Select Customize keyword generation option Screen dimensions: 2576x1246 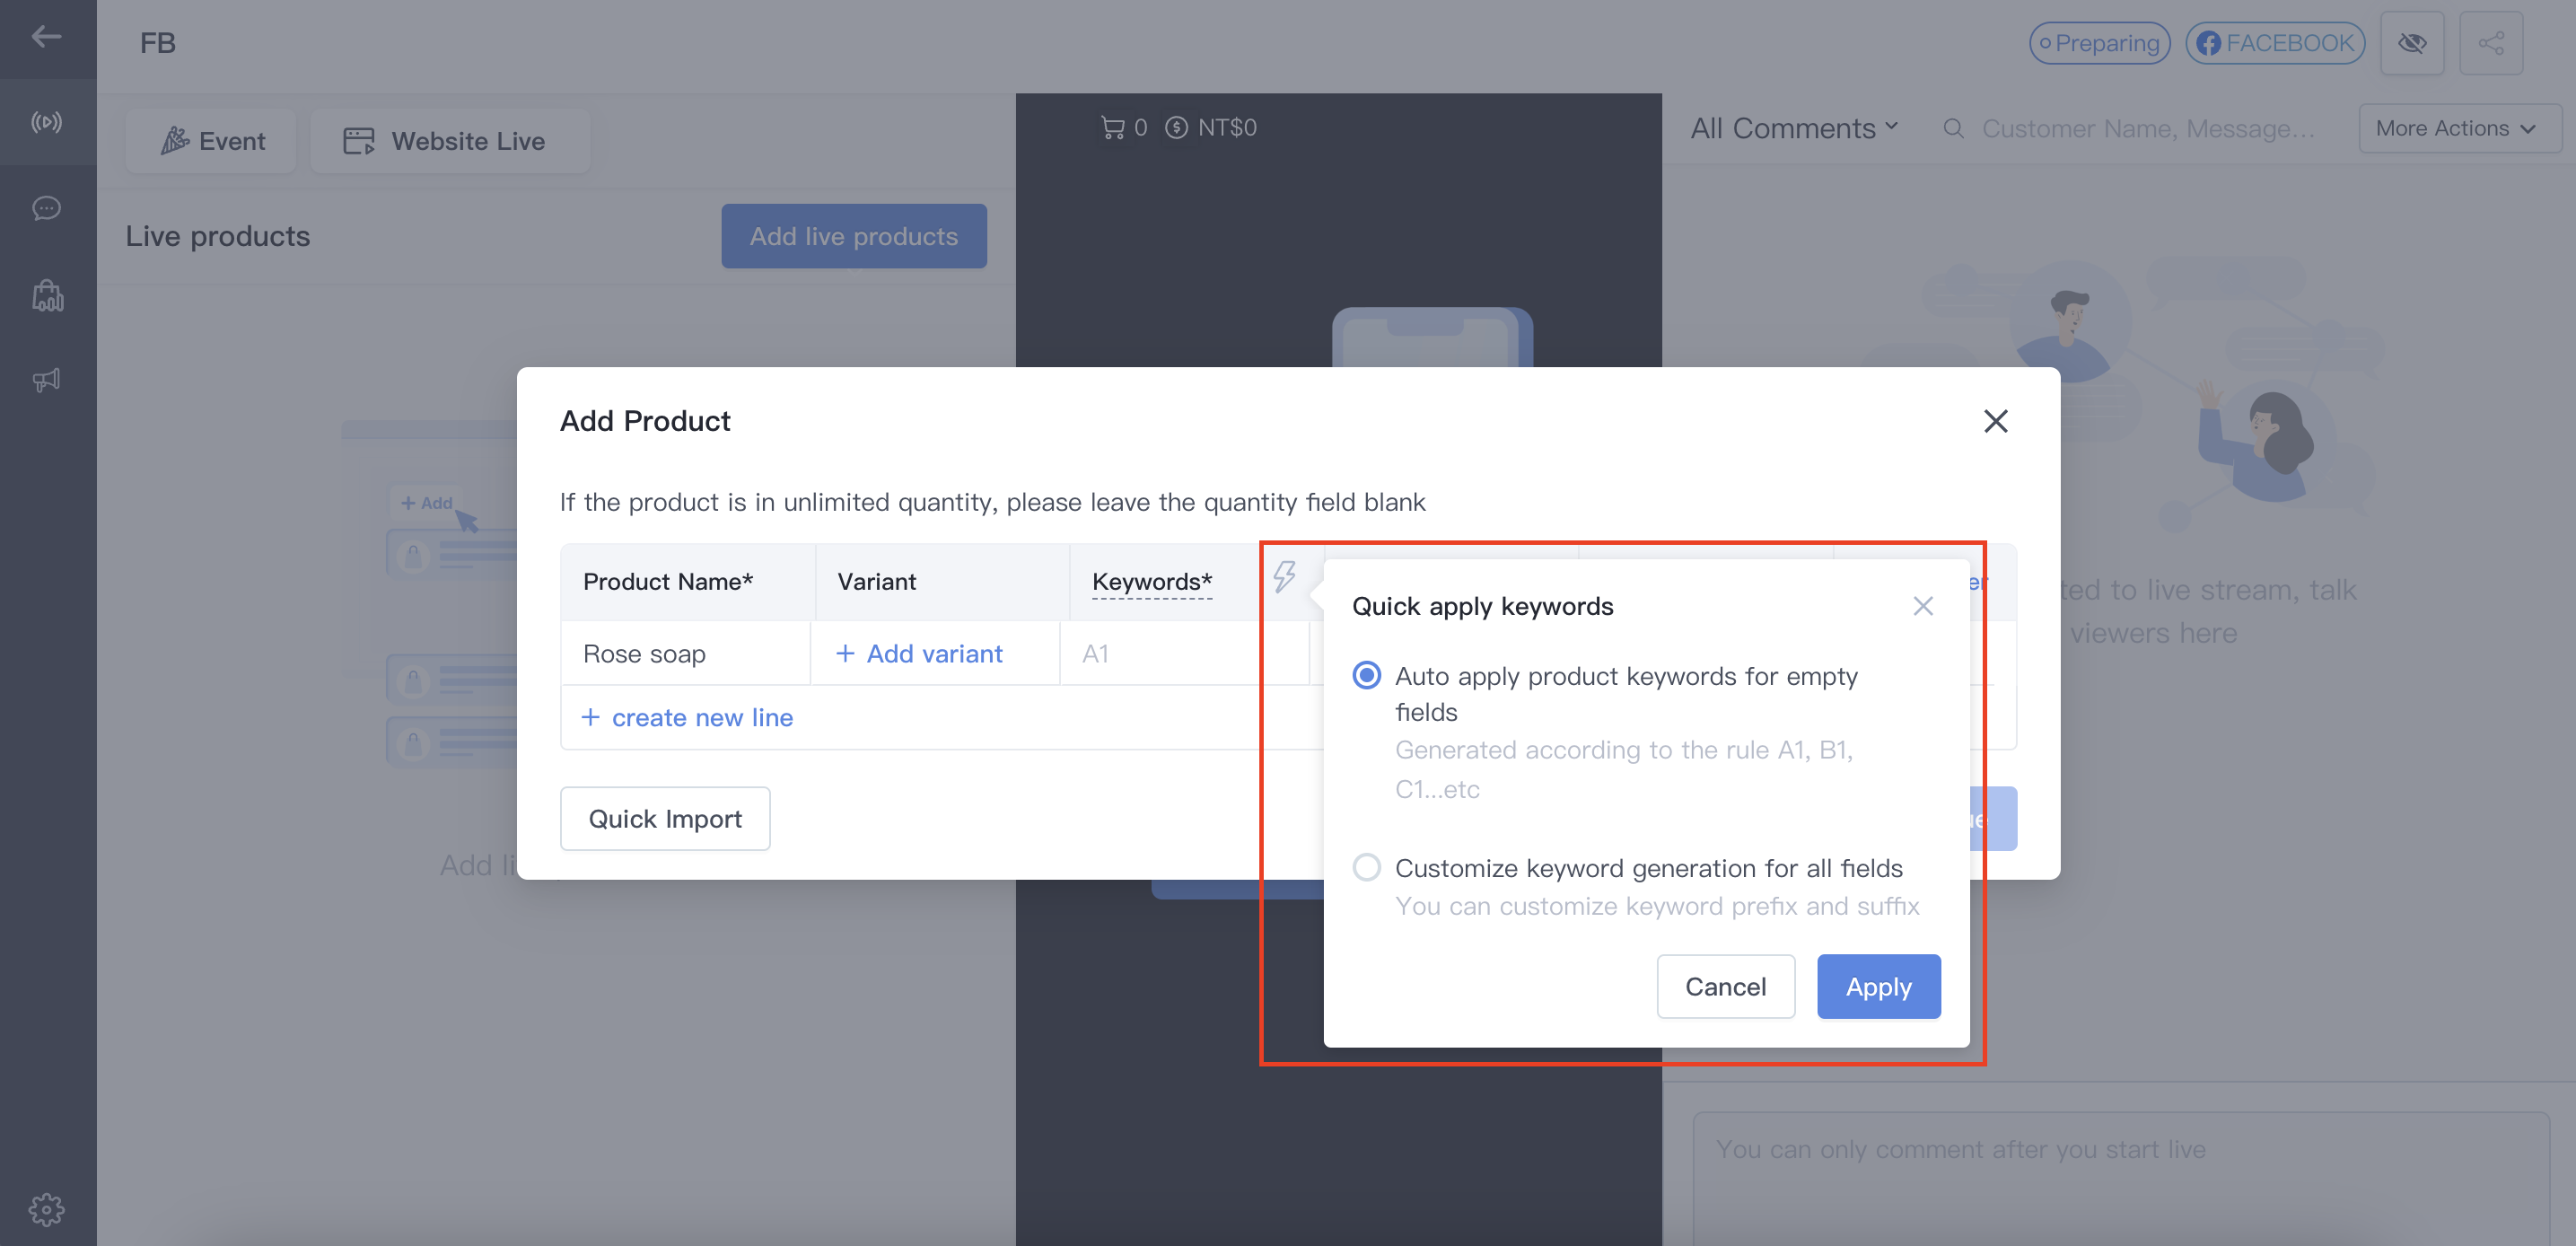pyautogui.click(x=1366, y=867)
